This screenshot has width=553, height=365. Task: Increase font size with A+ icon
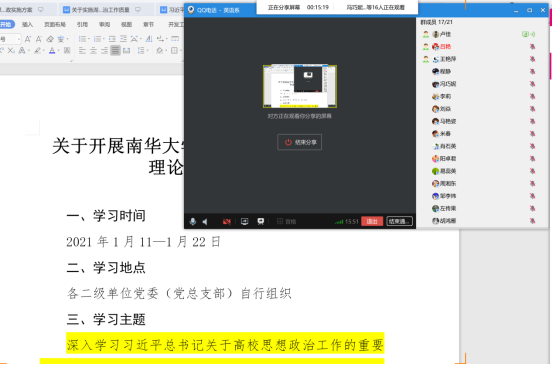(x=28, y=39)
